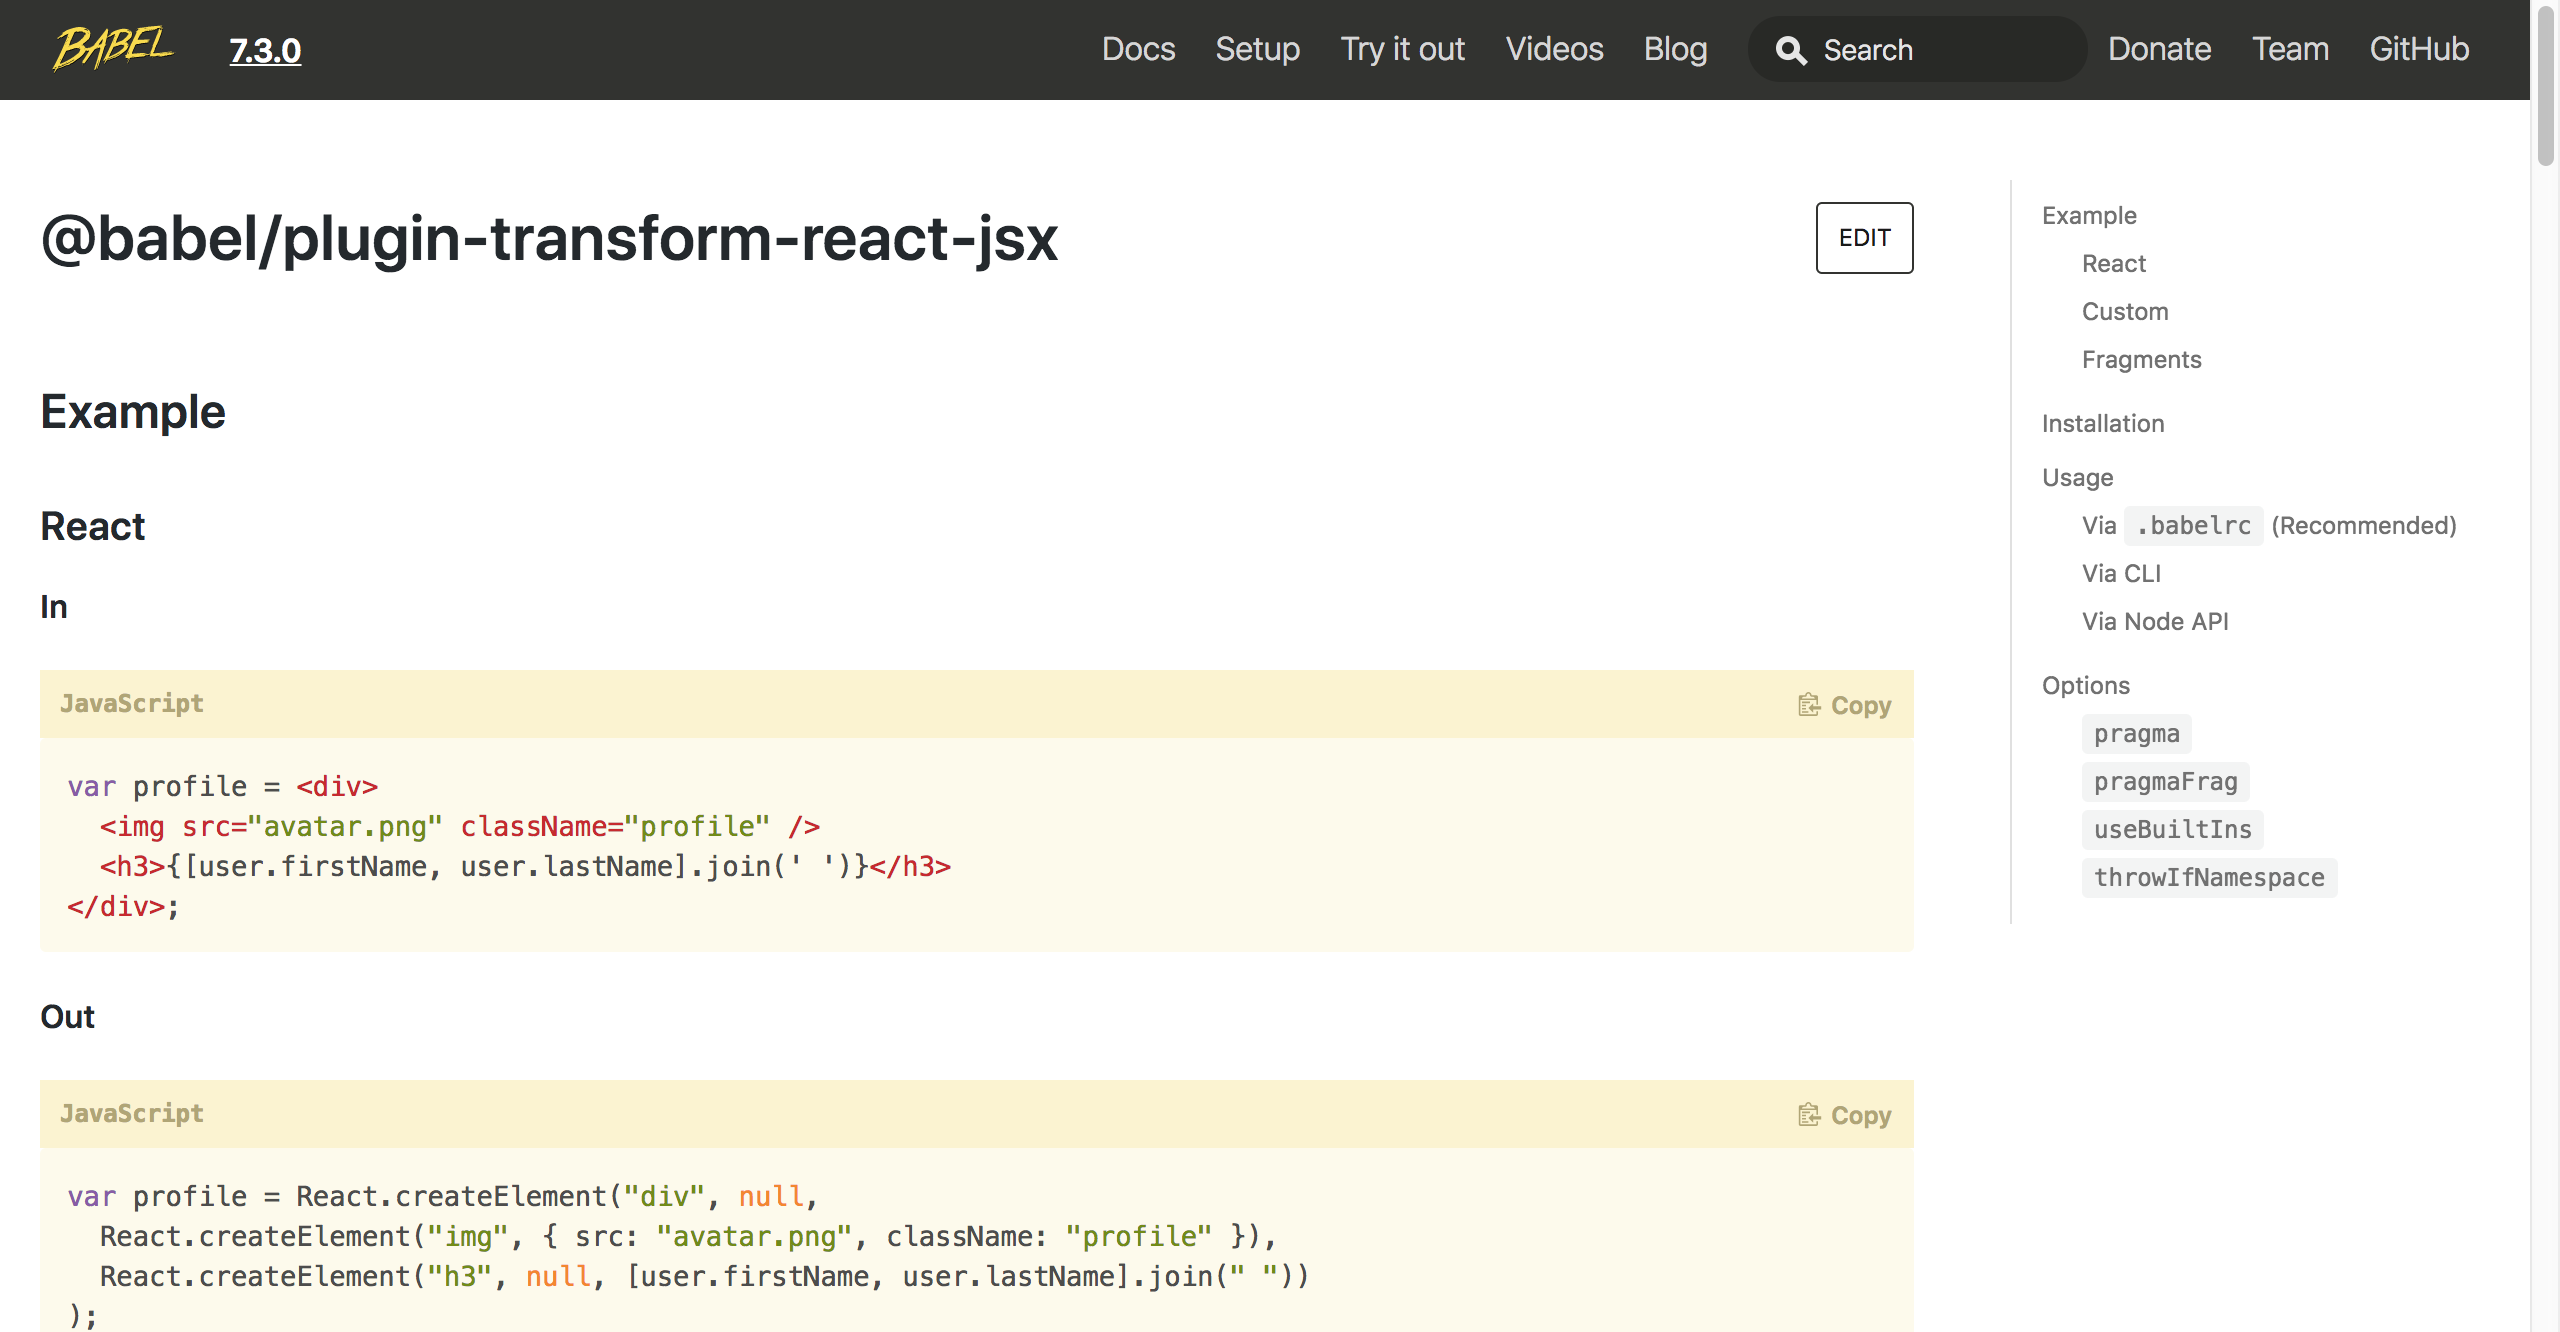Open the GitHub link in header
This screenshot has height=1332, width=2560.
coord(2418,49)
